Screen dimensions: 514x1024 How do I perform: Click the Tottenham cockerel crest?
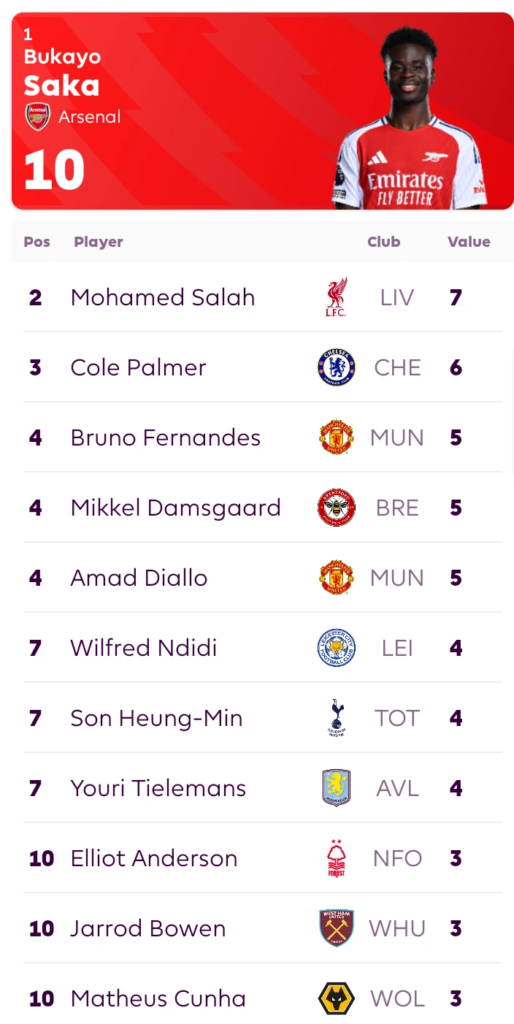tap(336, 718)
